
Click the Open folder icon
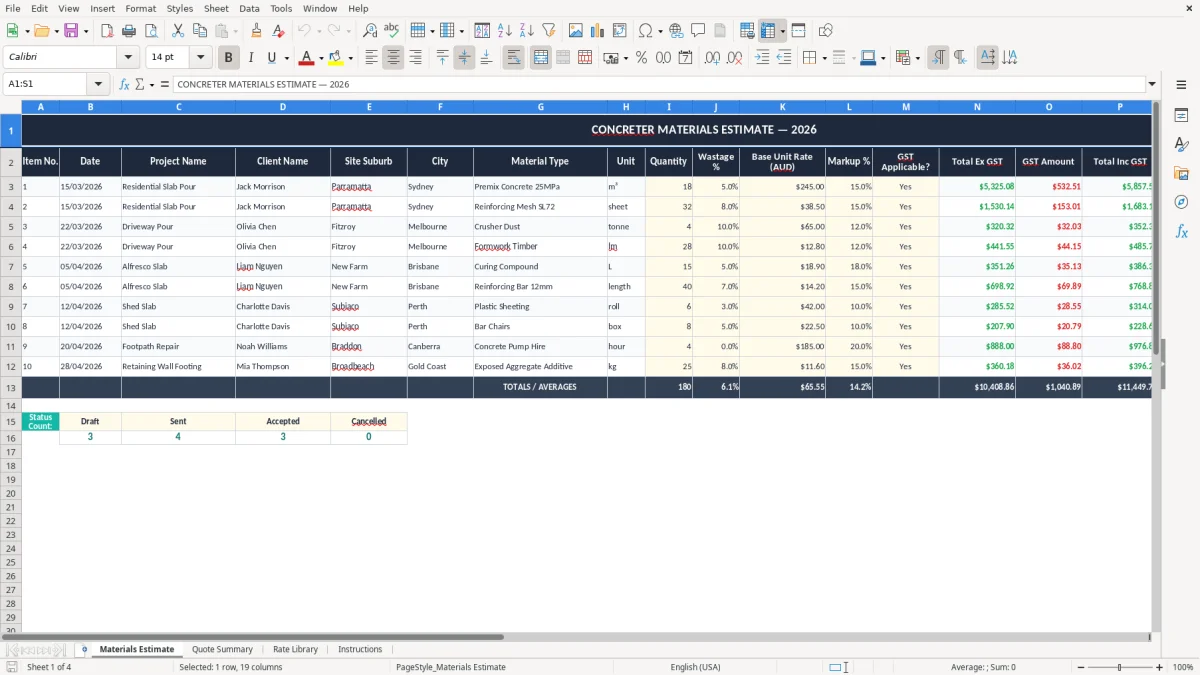(x=41, y=31)
